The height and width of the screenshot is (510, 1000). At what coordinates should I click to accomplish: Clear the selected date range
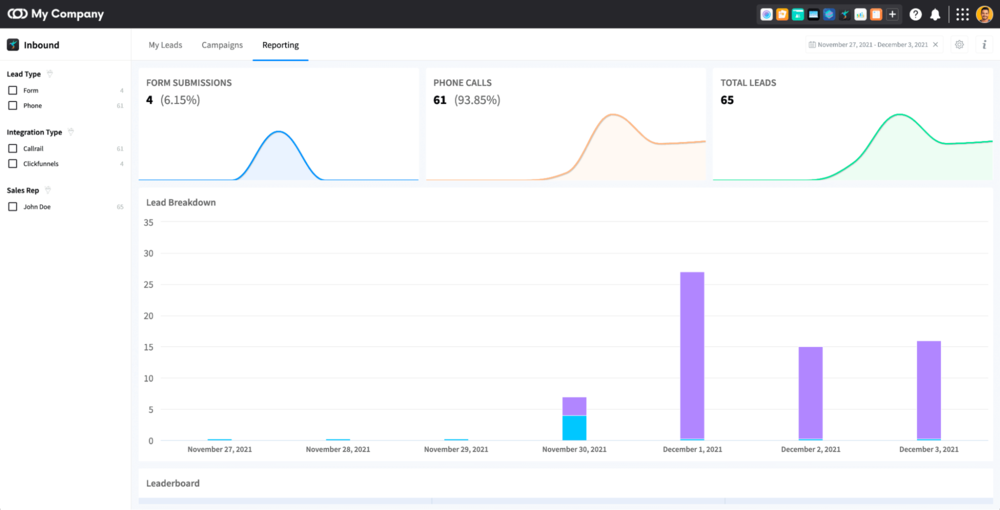pyautogui.click(x=936, y=45)
